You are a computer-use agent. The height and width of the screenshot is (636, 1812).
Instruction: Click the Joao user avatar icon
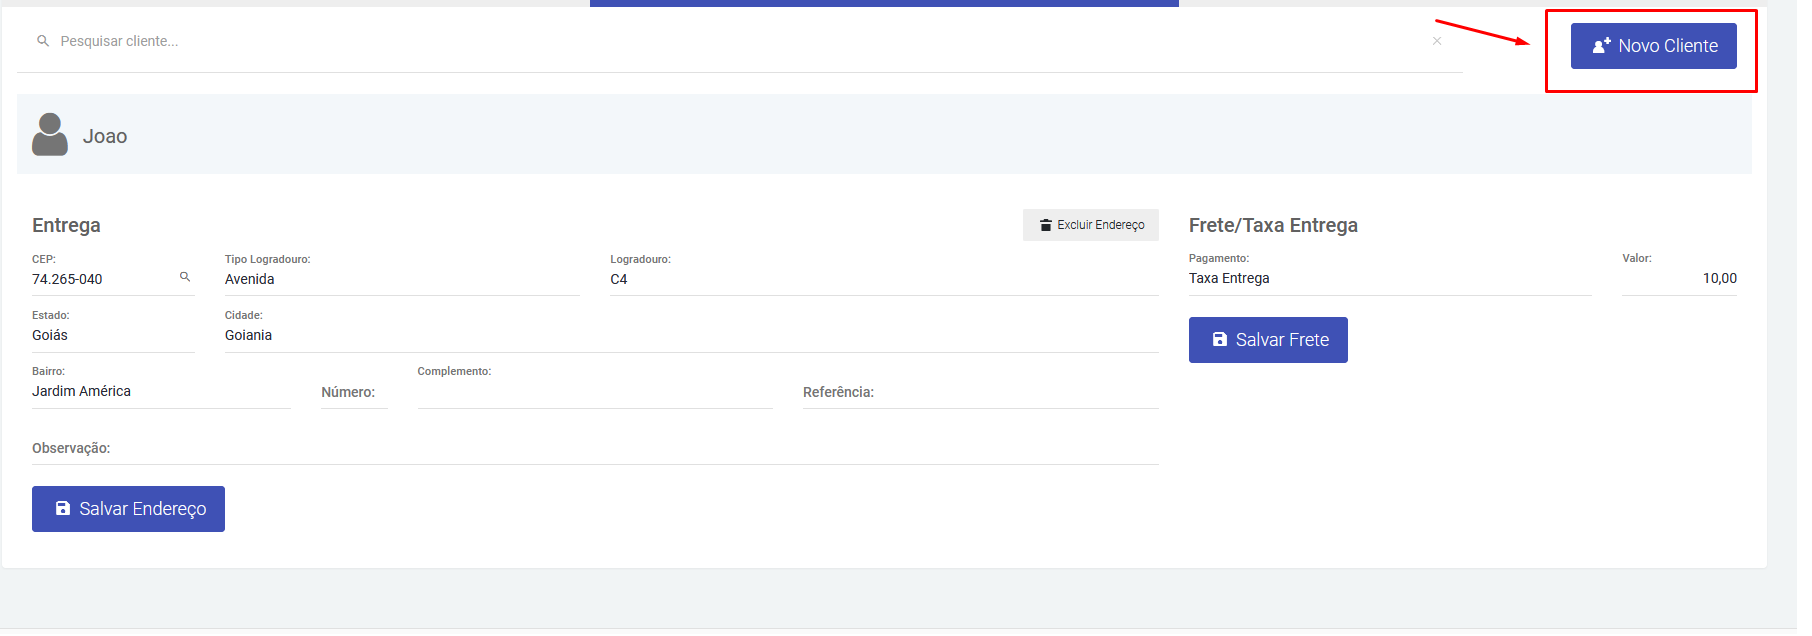50,135
